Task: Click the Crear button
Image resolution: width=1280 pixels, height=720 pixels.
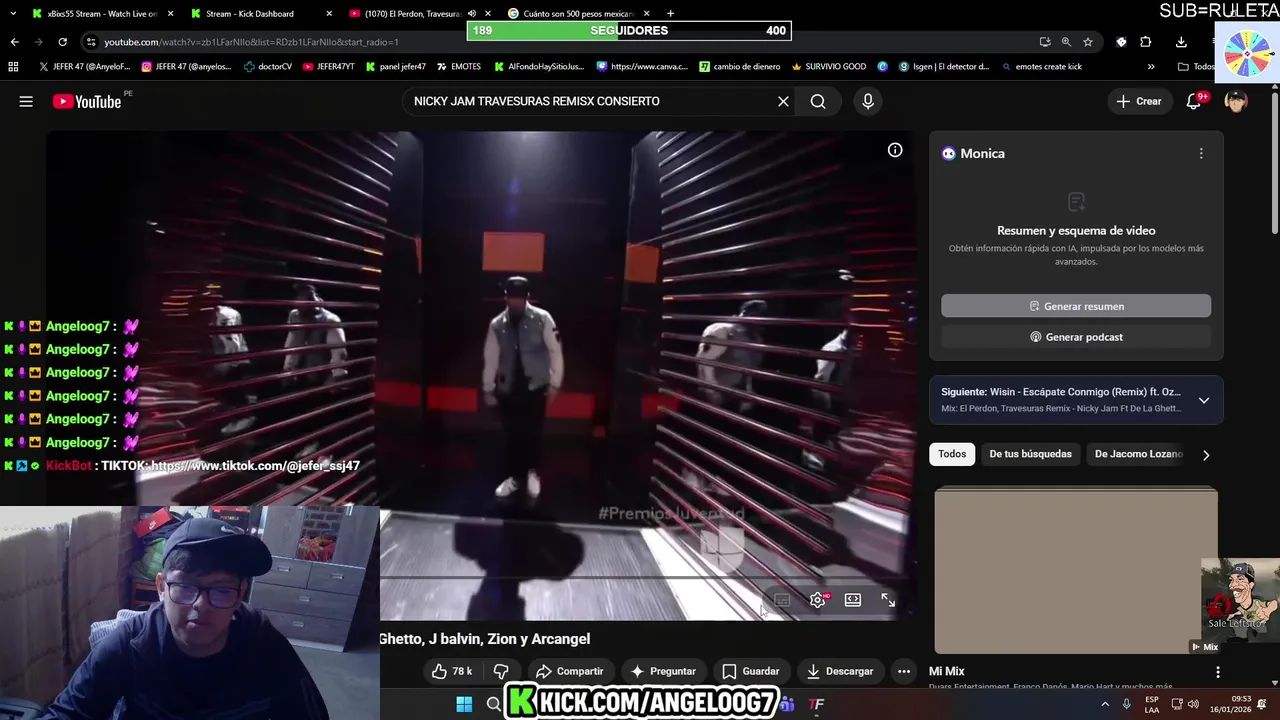Action: pyautogui.click(x=1139, y=101)
